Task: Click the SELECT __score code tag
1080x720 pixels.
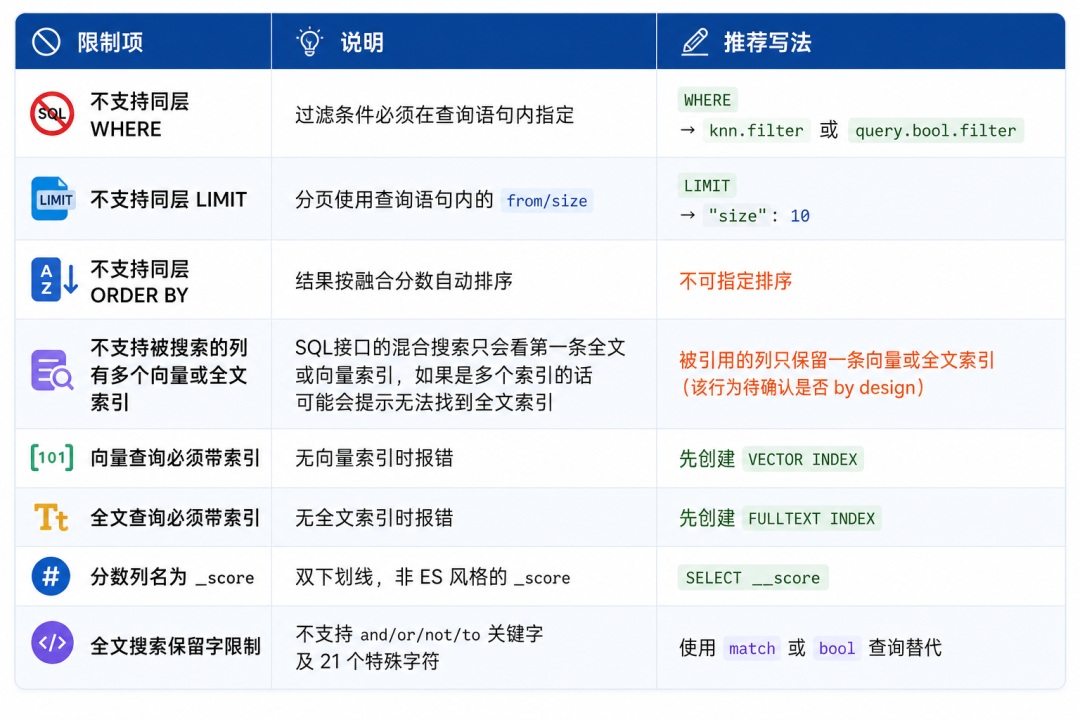Action: click(753, 578)
